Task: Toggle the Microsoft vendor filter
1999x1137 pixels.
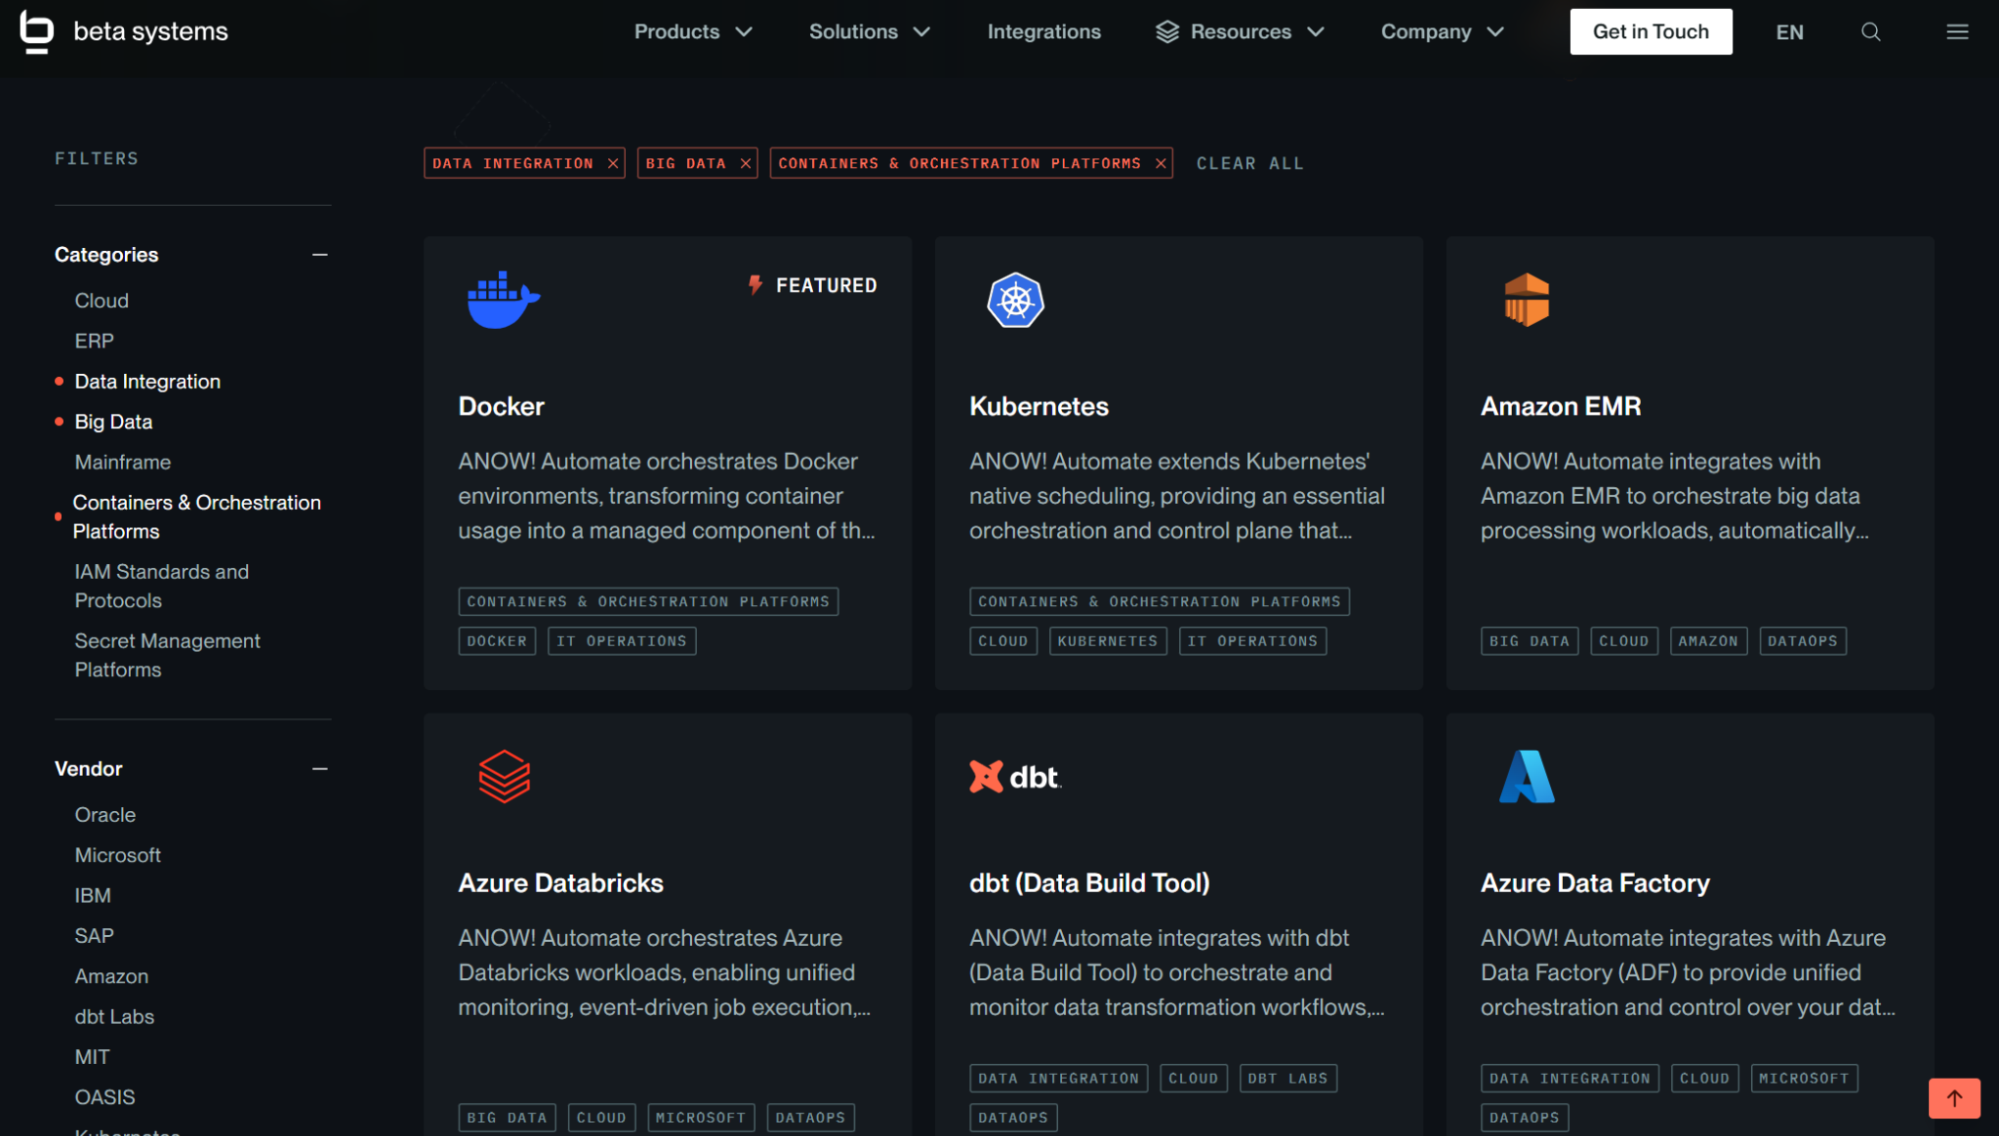Action: coord(117,855)
